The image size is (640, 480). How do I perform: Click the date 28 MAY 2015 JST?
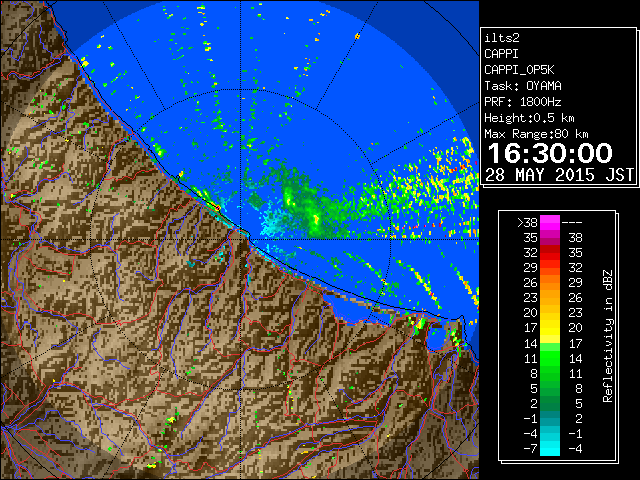(559, 175)
